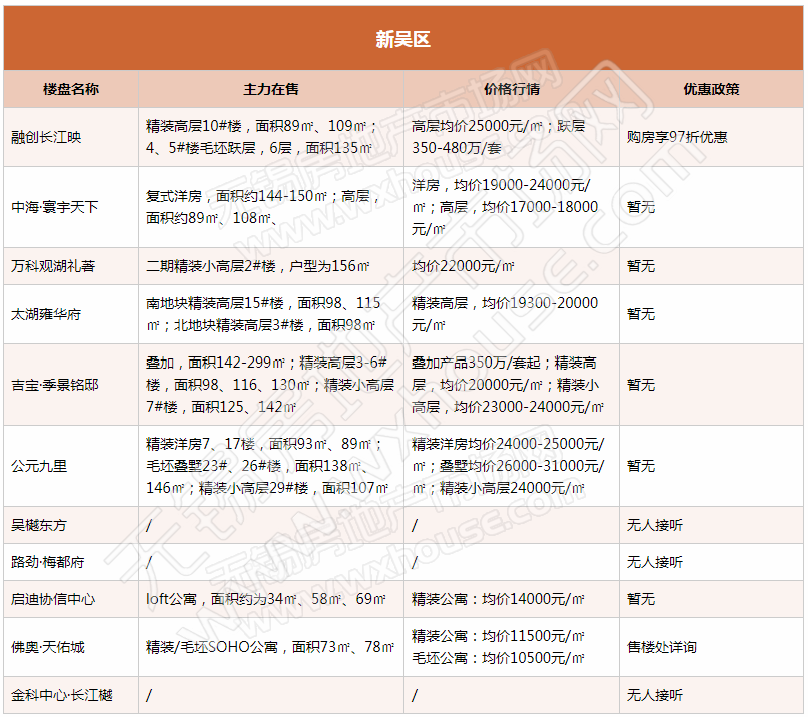Image resolution: width=808 pixels, height=717 pixels.
Task: Select the 楼盘名称 column header
Action: tap(71, 89)
